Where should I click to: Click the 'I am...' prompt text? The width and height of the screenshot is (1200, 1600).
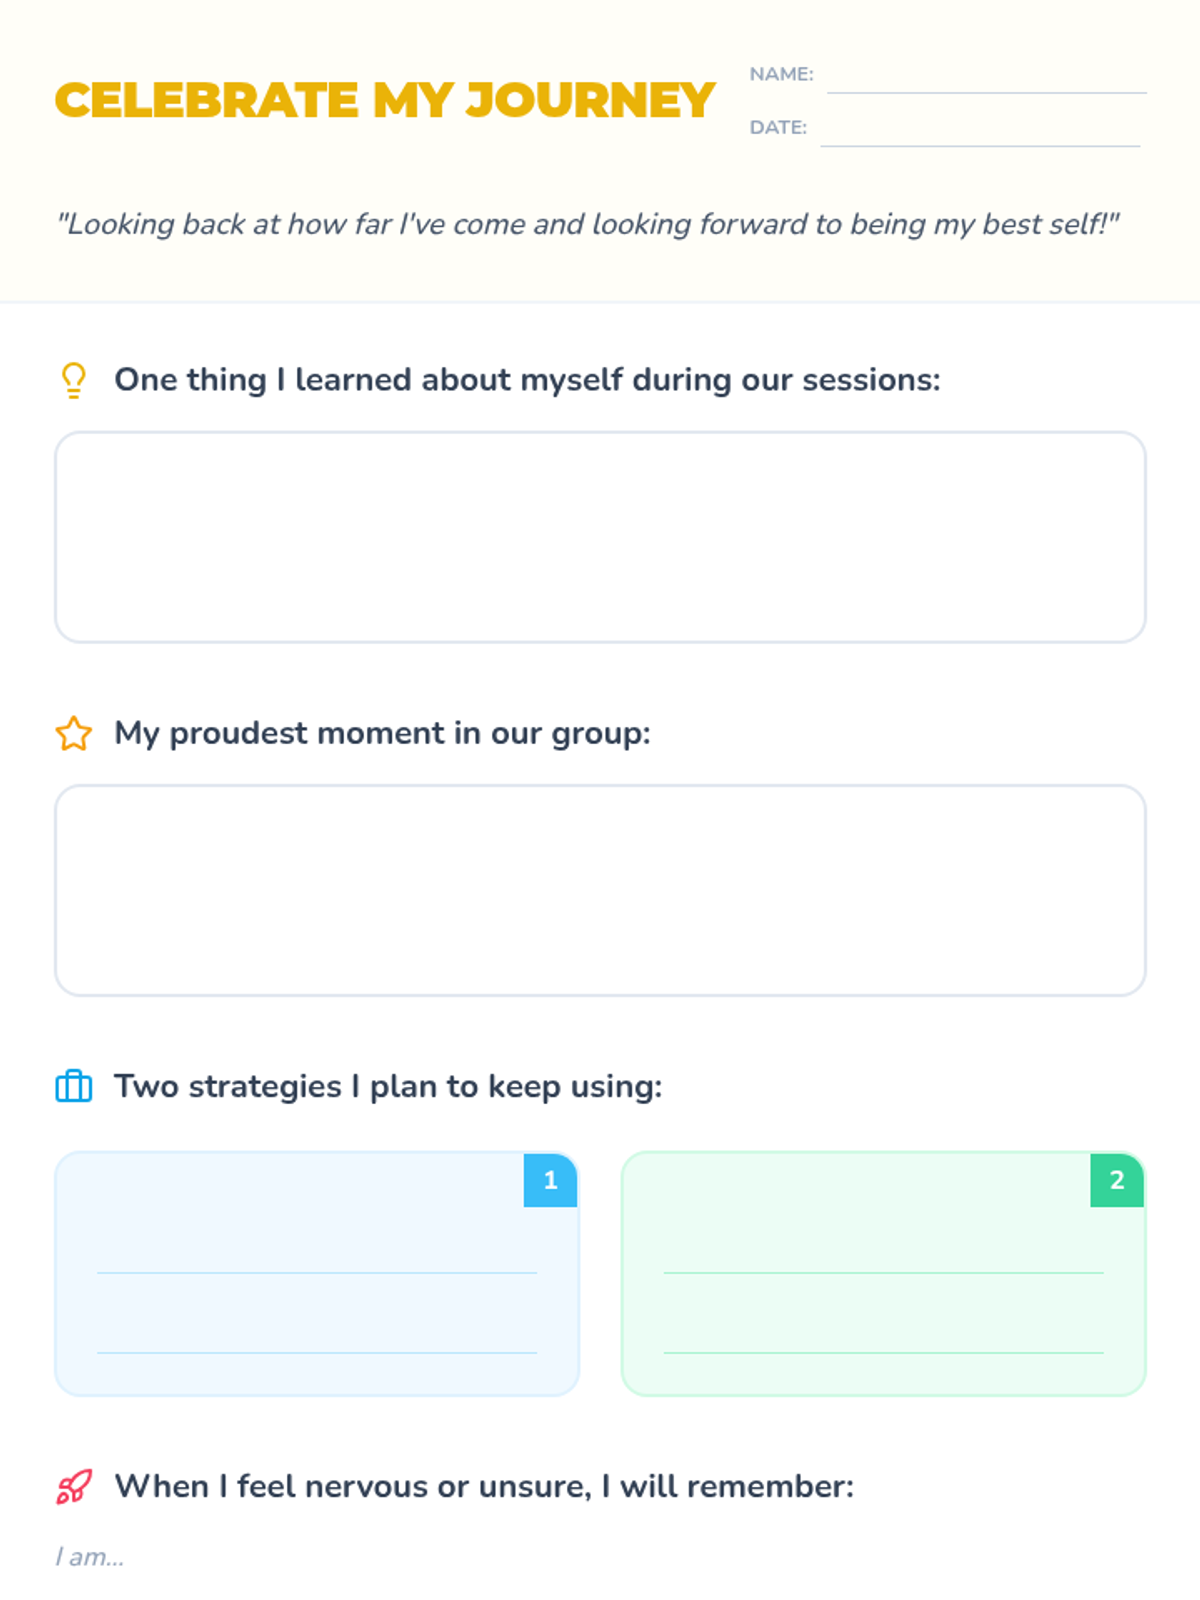click(90, 1557)
